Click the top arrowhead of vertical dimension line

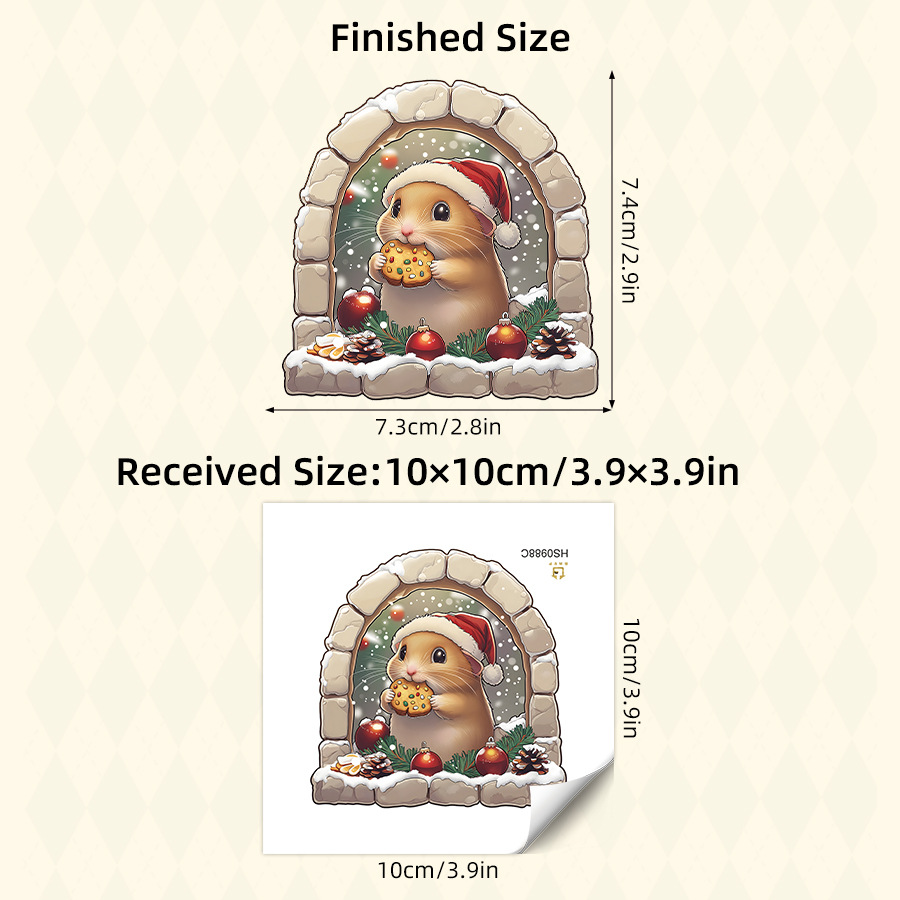pos(612,76)
